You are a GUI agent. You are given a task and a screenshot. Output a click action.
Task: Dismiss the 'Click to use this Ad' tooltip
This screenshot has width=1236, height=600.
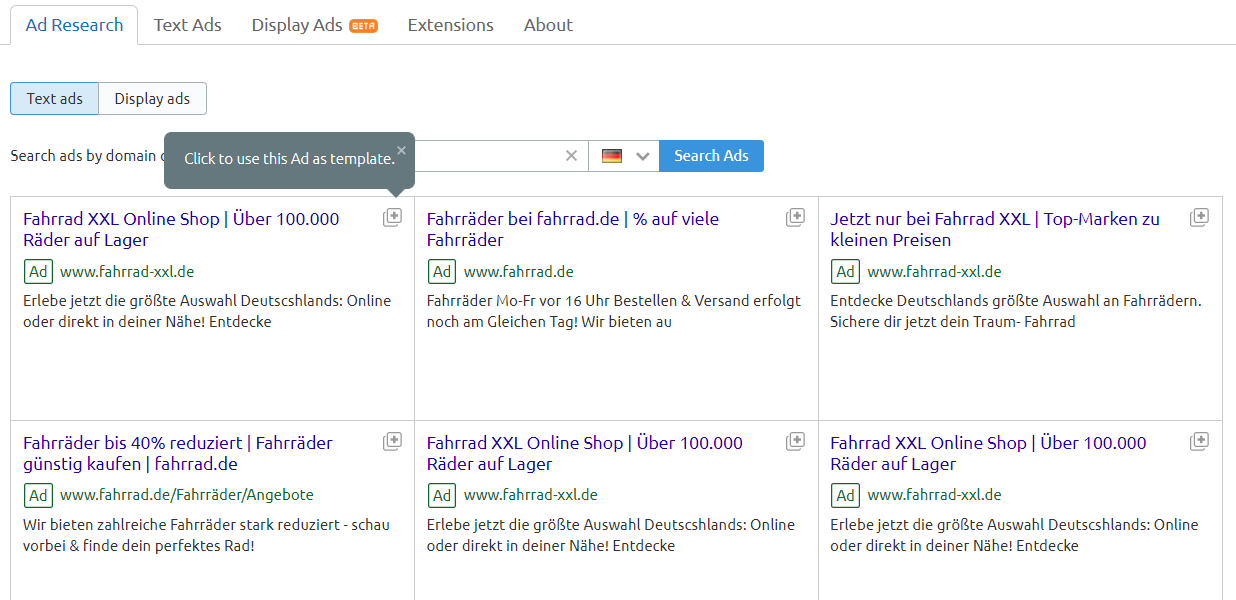pyautogui.click(x=401, y=151)
